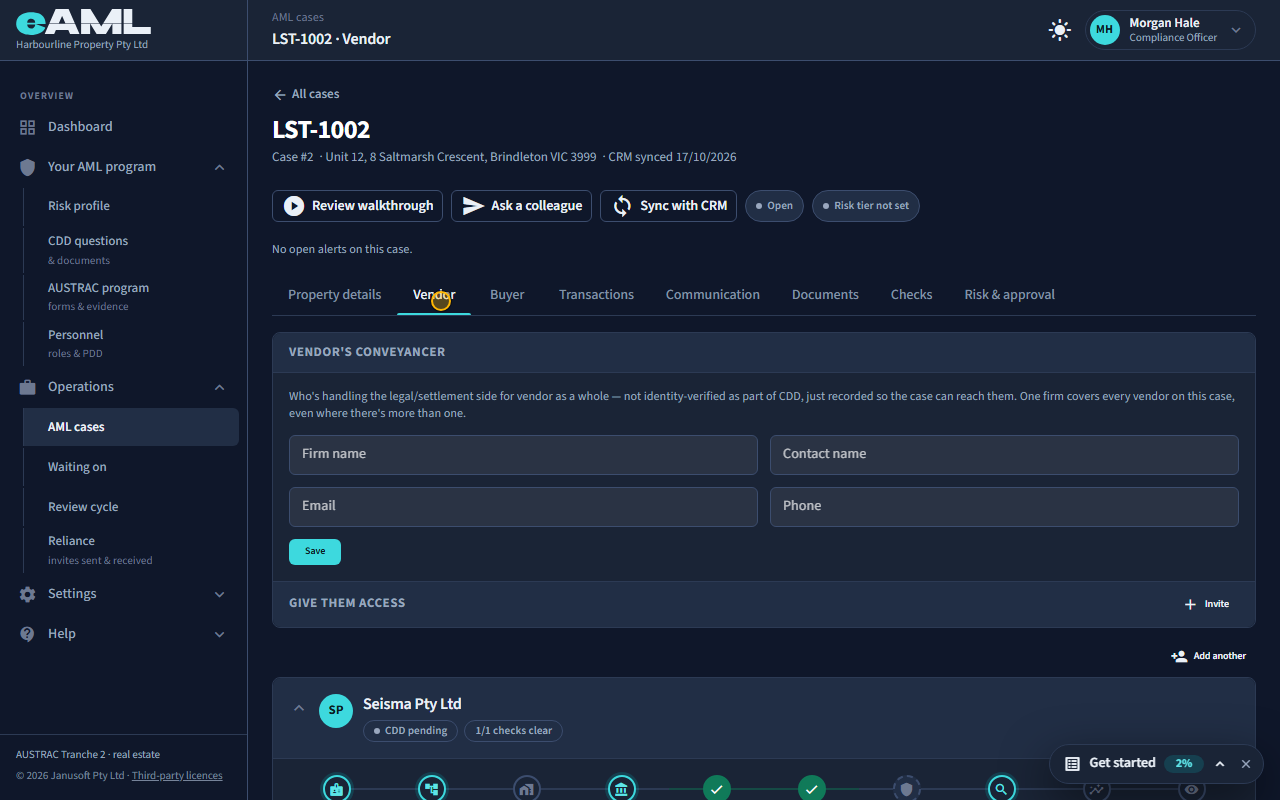
Task: Switch to the Transactions tab
Action: point(596,295)
